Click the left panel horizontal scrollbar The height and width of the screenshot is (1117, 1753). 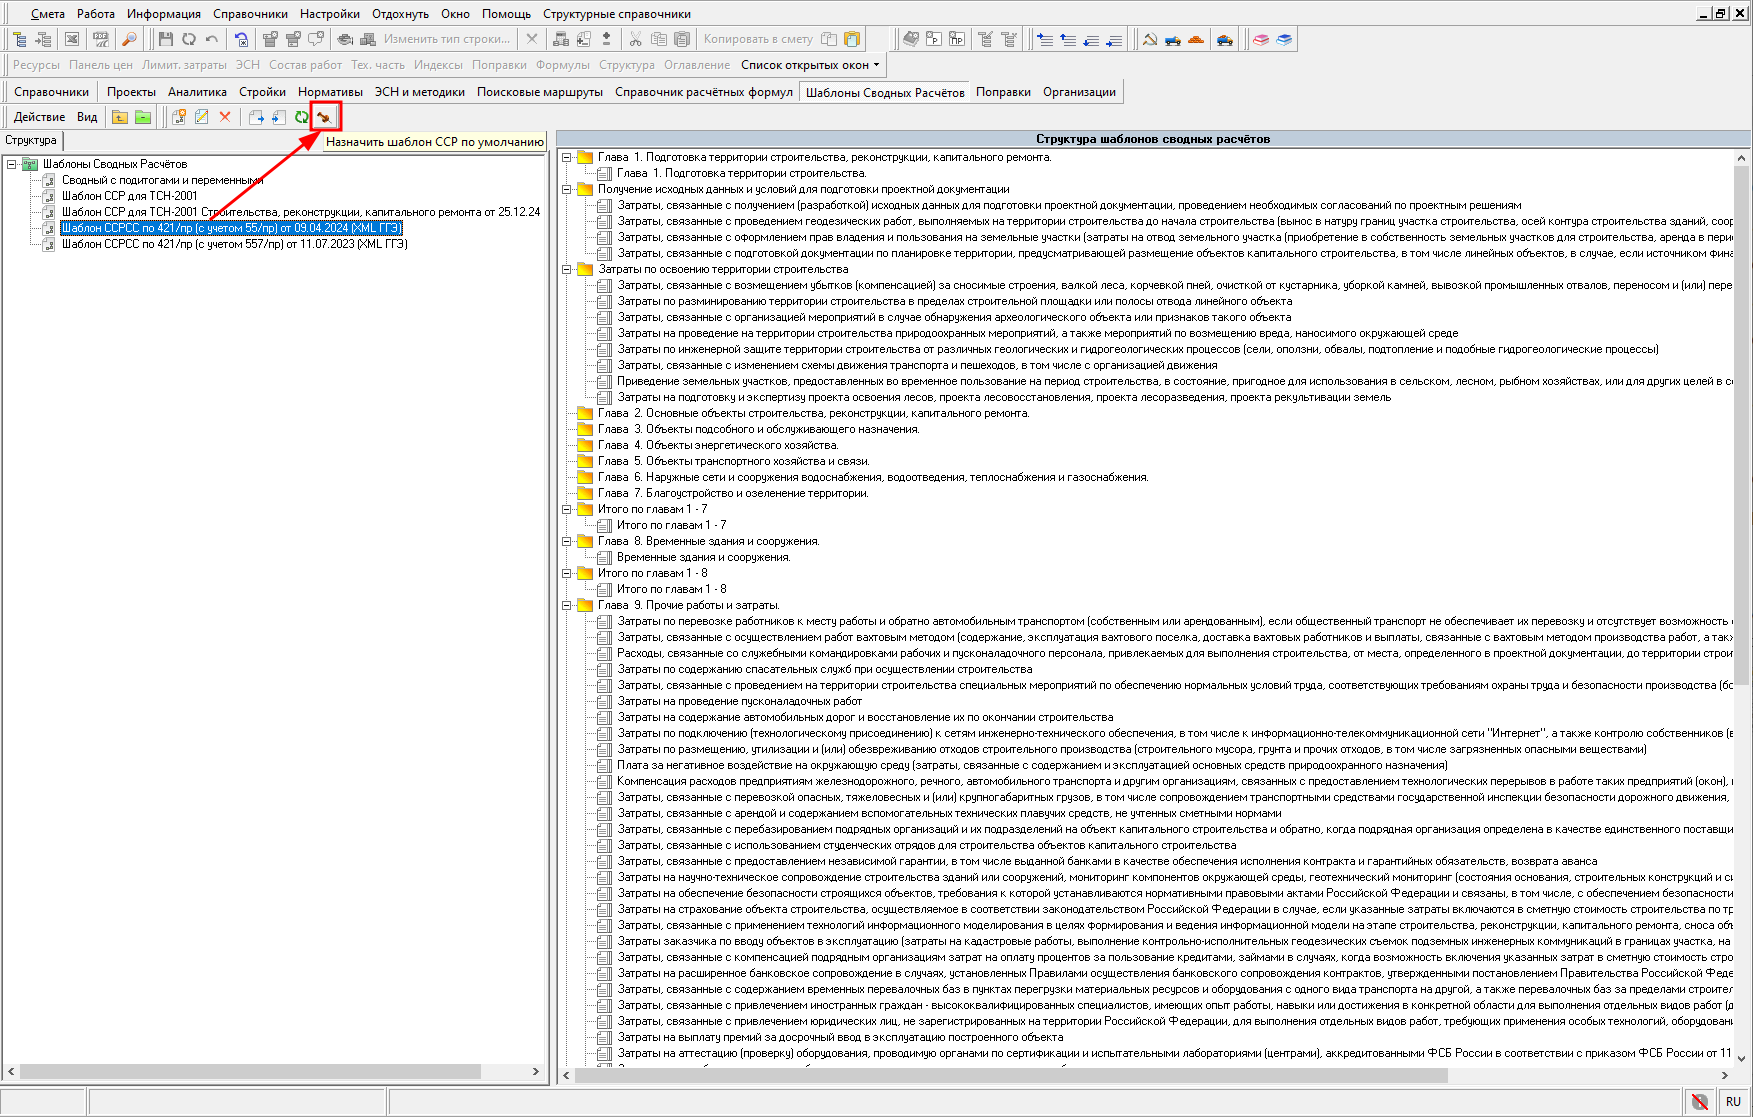pos(250,1071)
